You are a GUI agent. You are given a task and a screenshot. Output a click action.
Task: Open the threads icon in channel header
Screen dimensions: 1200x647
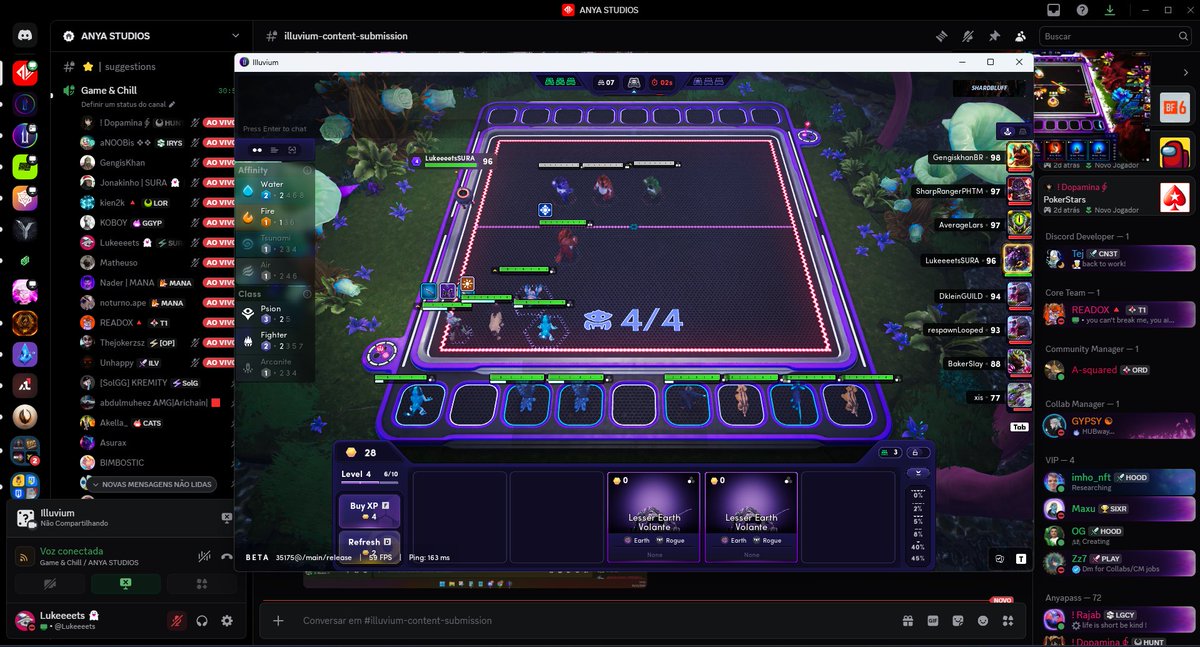pyautogui.click(x=941, y=36)
